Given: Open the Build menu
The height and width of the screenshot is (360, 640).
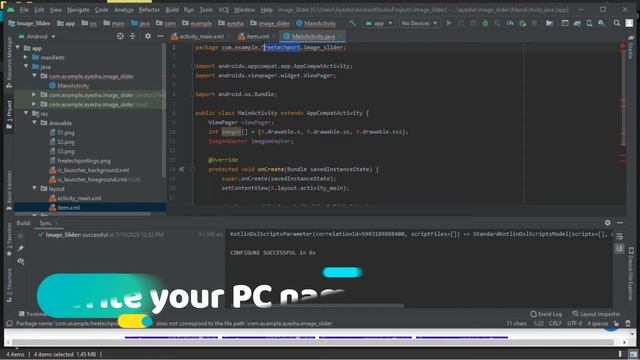Looking at the screenshot, I should (x=172, y=9).
